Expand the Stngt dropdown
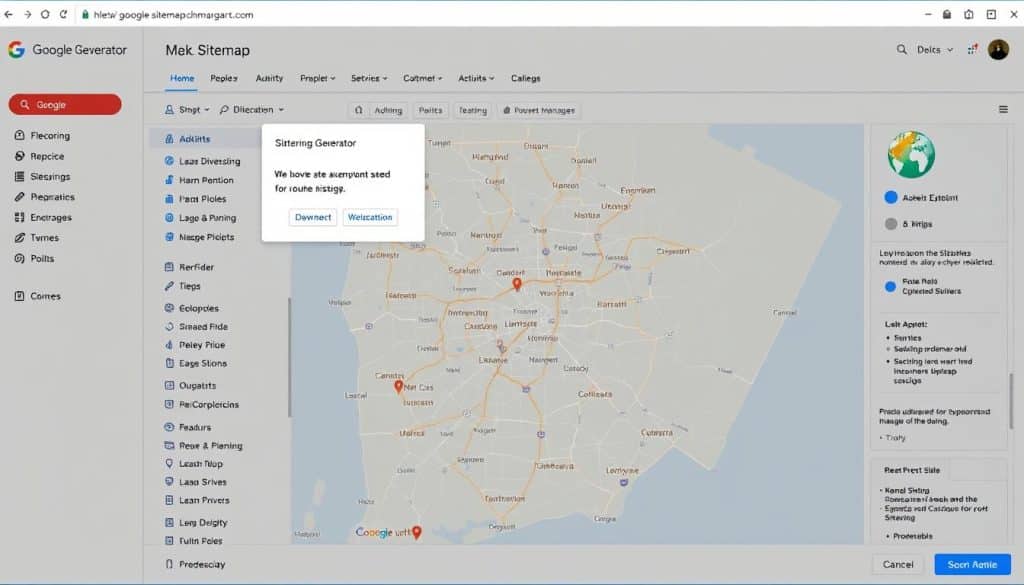This screenshot has width=1024, height=585. click(x=187, y=110)
